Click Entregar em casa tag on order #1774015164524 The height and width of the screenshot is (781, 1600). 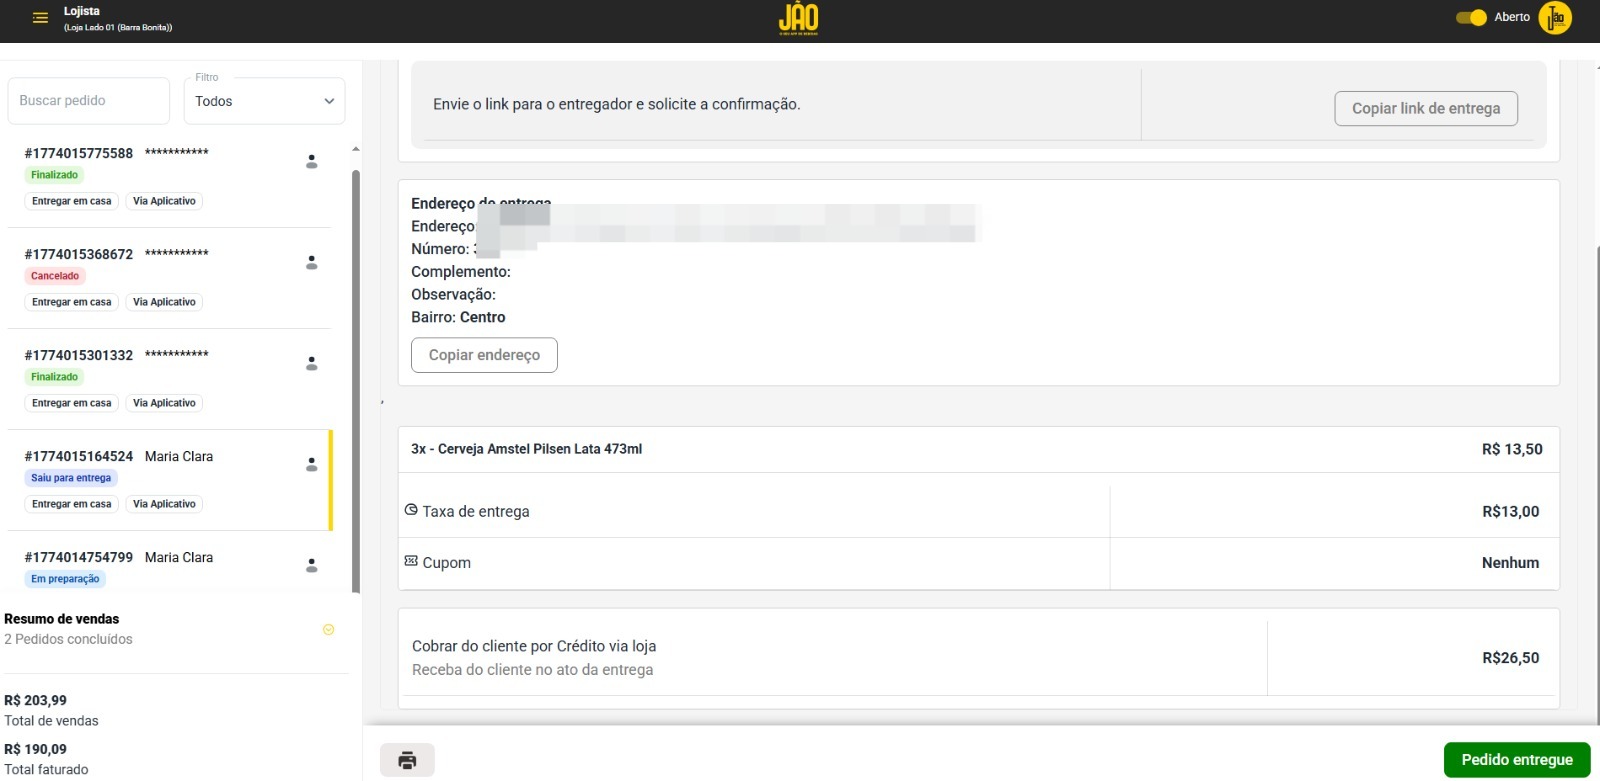click(71, 504)
